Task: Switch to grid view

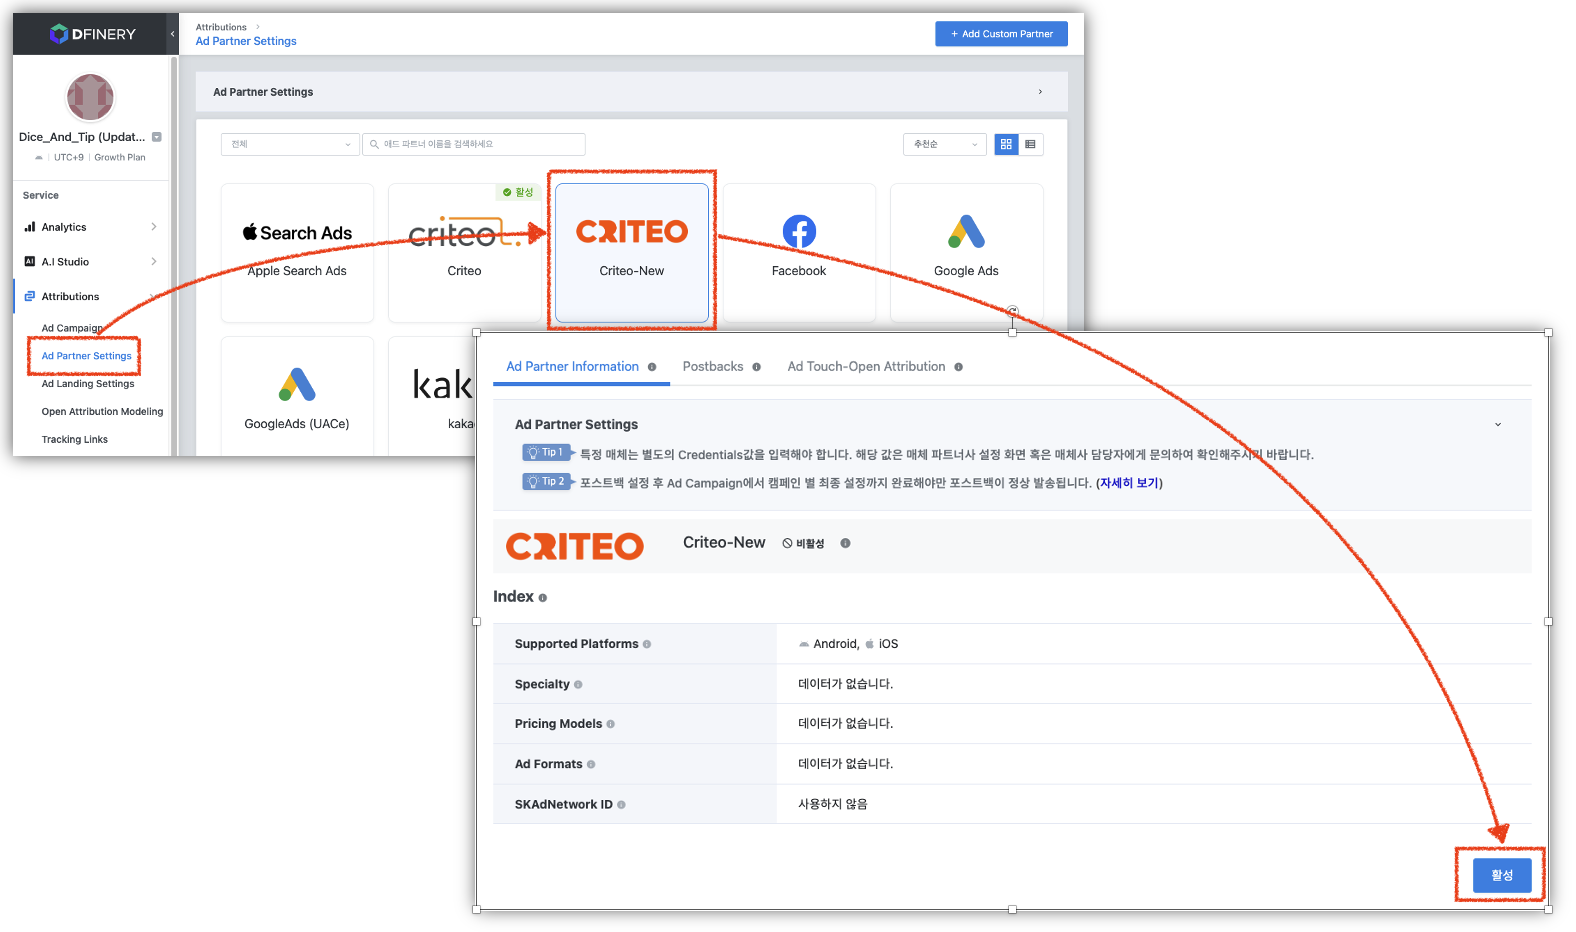Action: pos(1006,144)
